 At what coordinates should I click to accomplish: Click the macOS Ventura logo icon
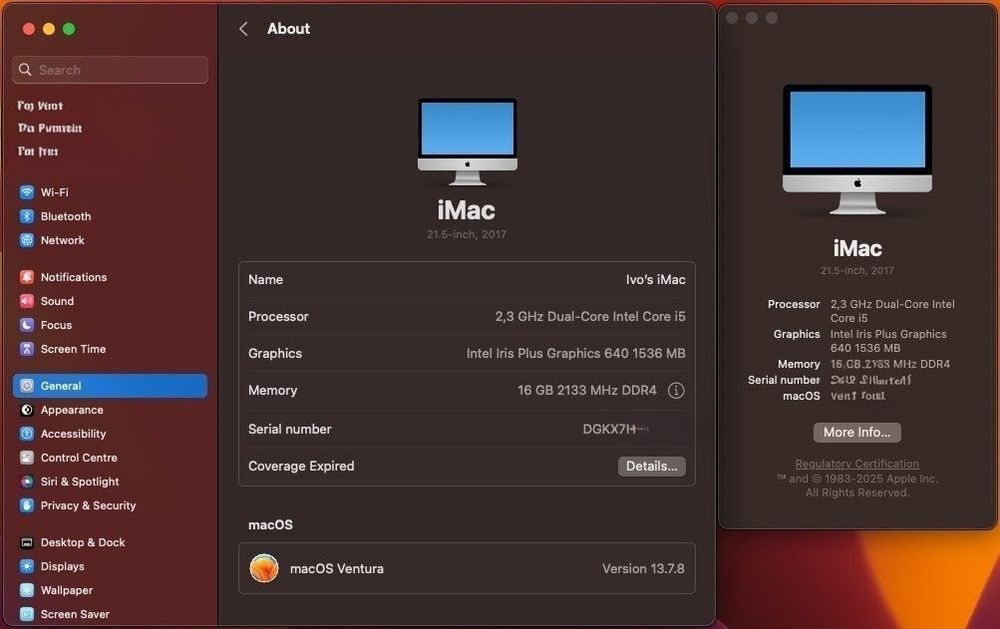(x=264, y=568)
